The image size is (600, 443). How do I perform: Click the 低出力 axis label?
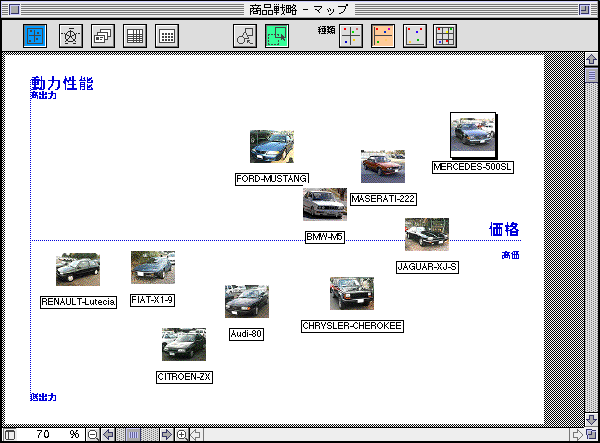tap(43, 397)
